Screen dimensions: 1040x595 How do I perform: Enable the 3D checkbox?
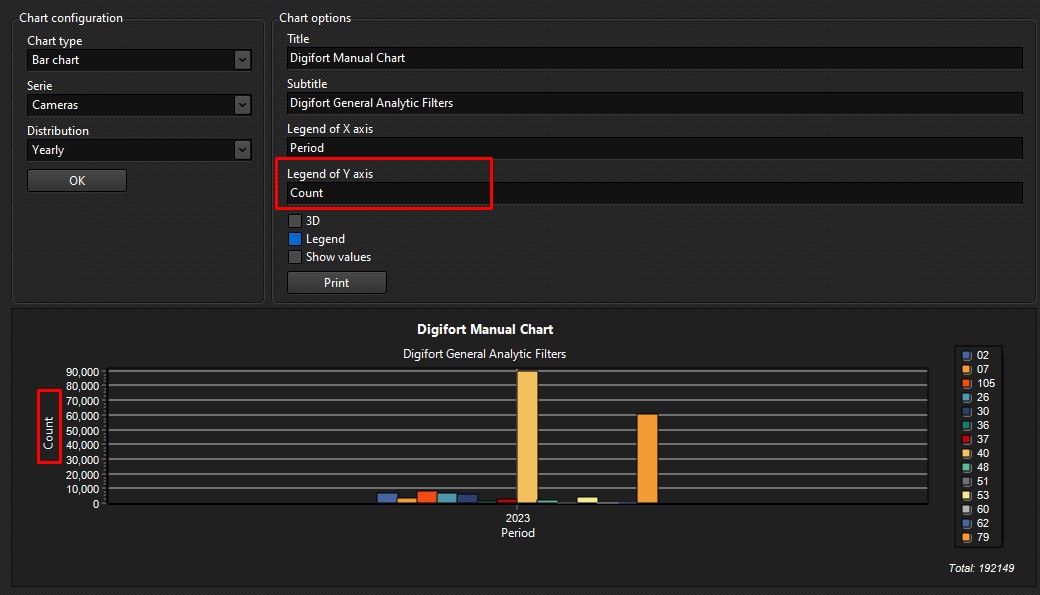[295, 221]
